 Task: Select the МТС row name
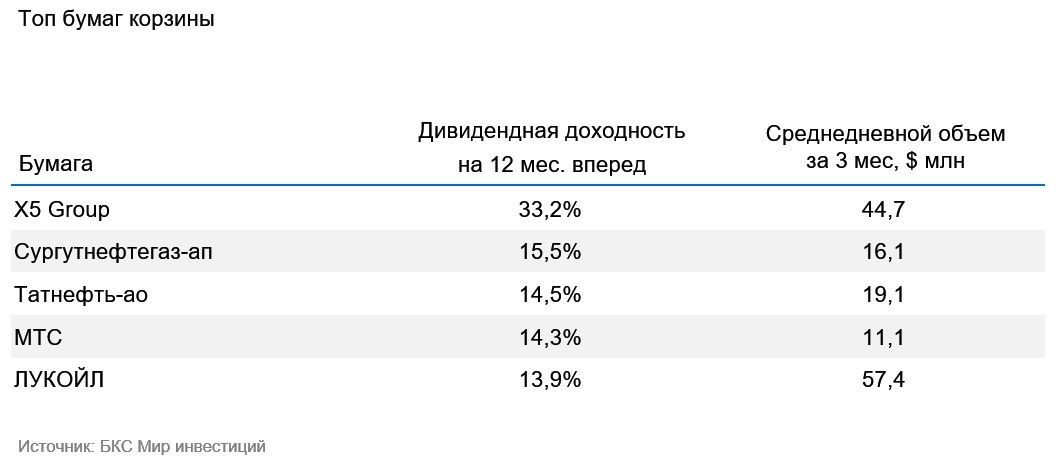click(x=39, y=338)
